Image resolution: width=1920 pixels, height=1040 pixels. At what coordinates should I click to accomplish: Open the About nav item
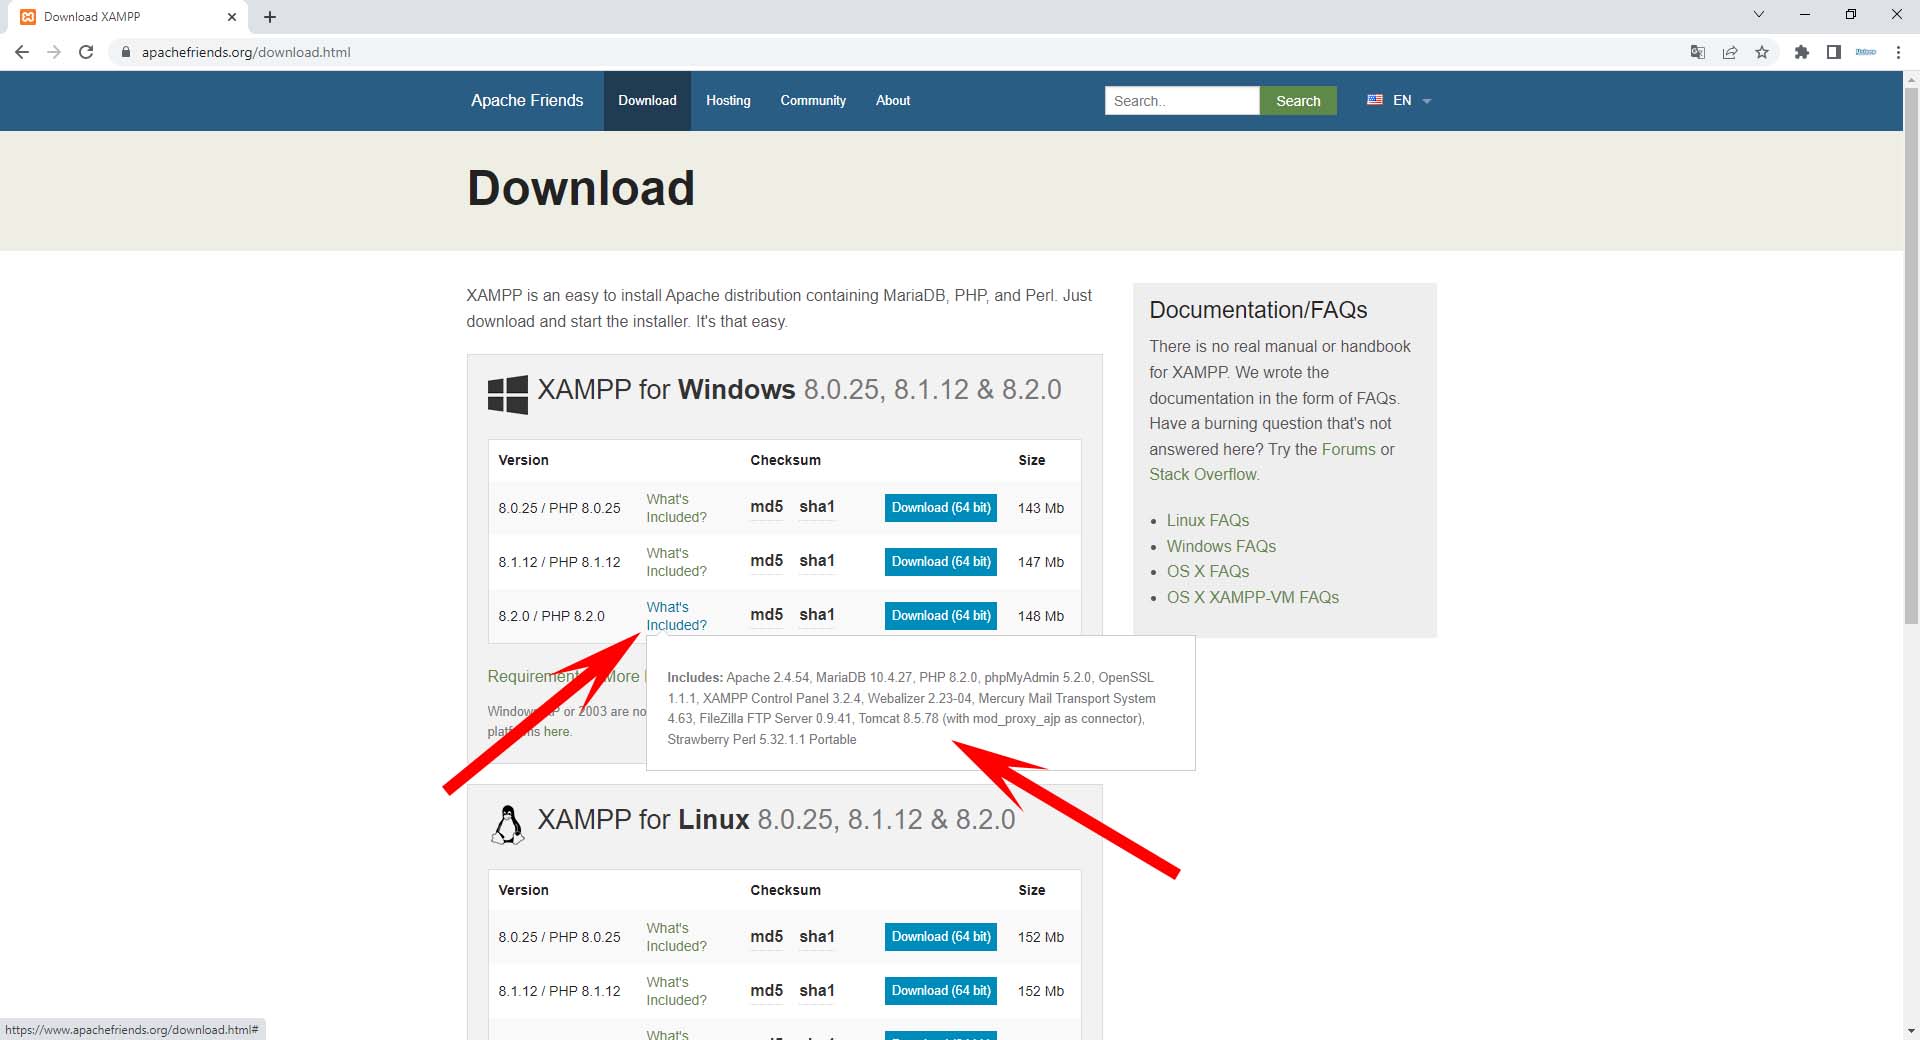pos(893,100)
